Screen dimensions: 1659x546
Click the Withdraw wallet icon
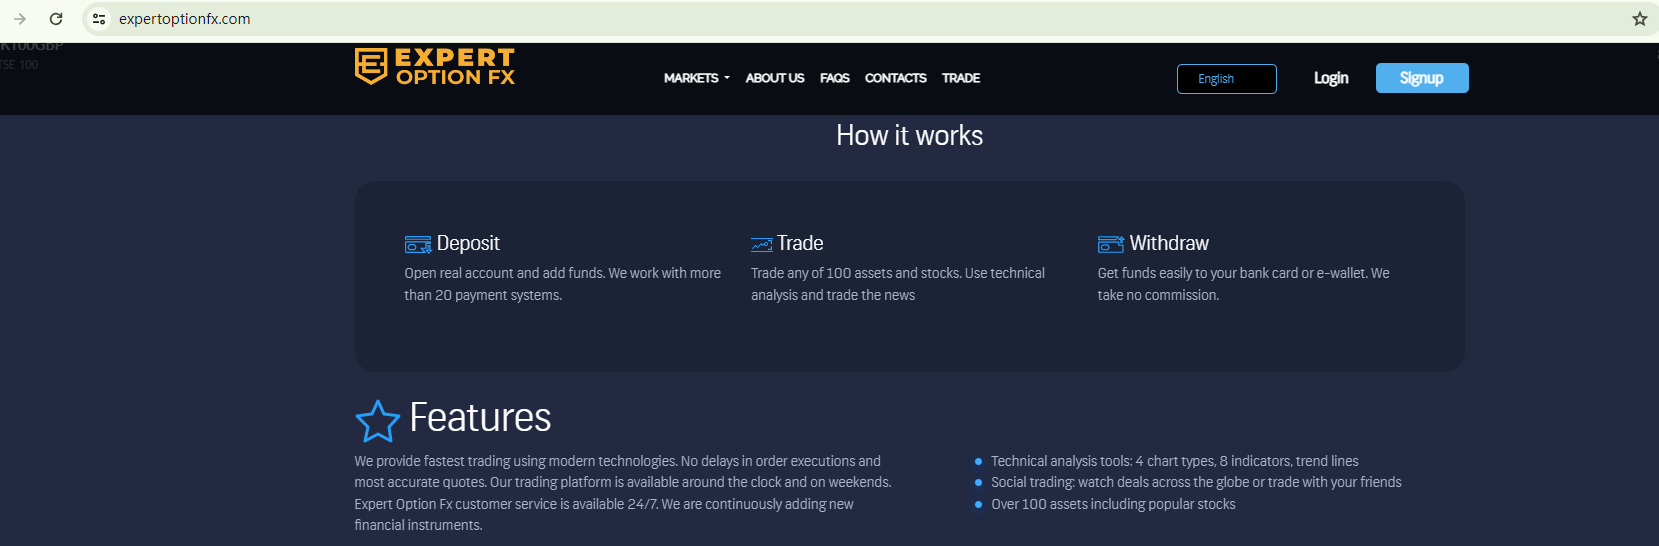pyautogui.click(x=1110, y=244)
